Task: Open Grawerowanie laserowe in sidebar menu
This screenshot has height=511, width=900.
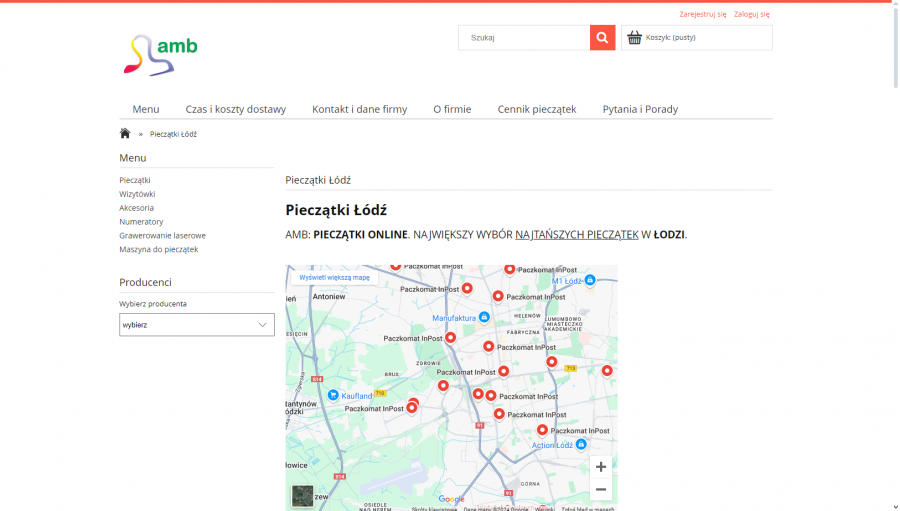Action: pos(162,235)
